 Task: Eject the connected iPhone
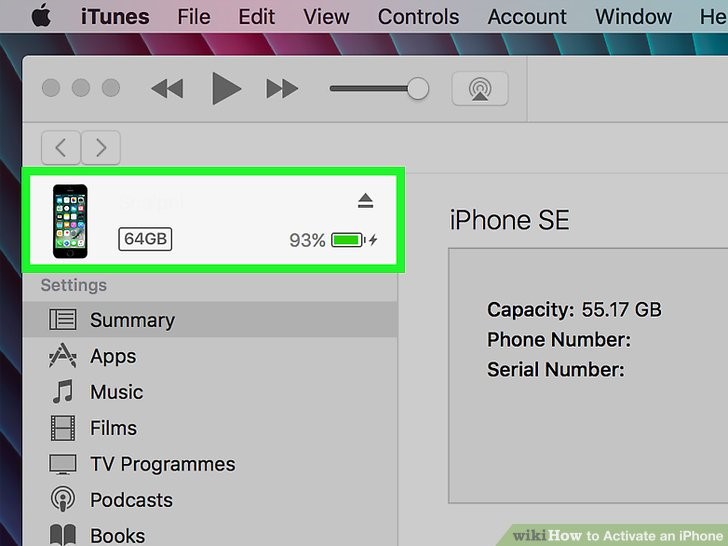coord(365,201)
